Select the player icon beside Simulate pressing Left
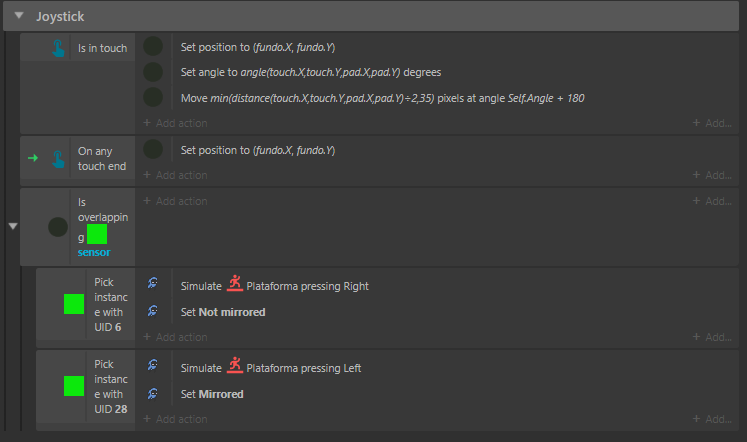747x442 pixels. pyautogui.click(x=152, y=365)
